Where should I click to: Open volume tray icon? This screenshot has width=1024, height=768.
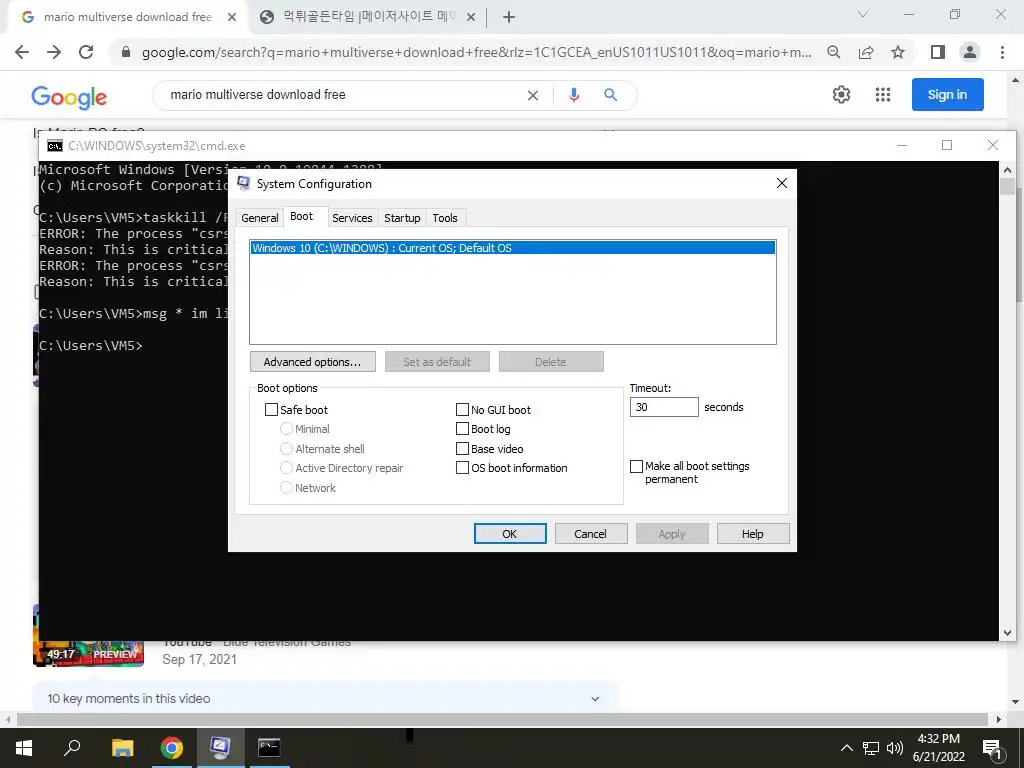coord(895,748)
